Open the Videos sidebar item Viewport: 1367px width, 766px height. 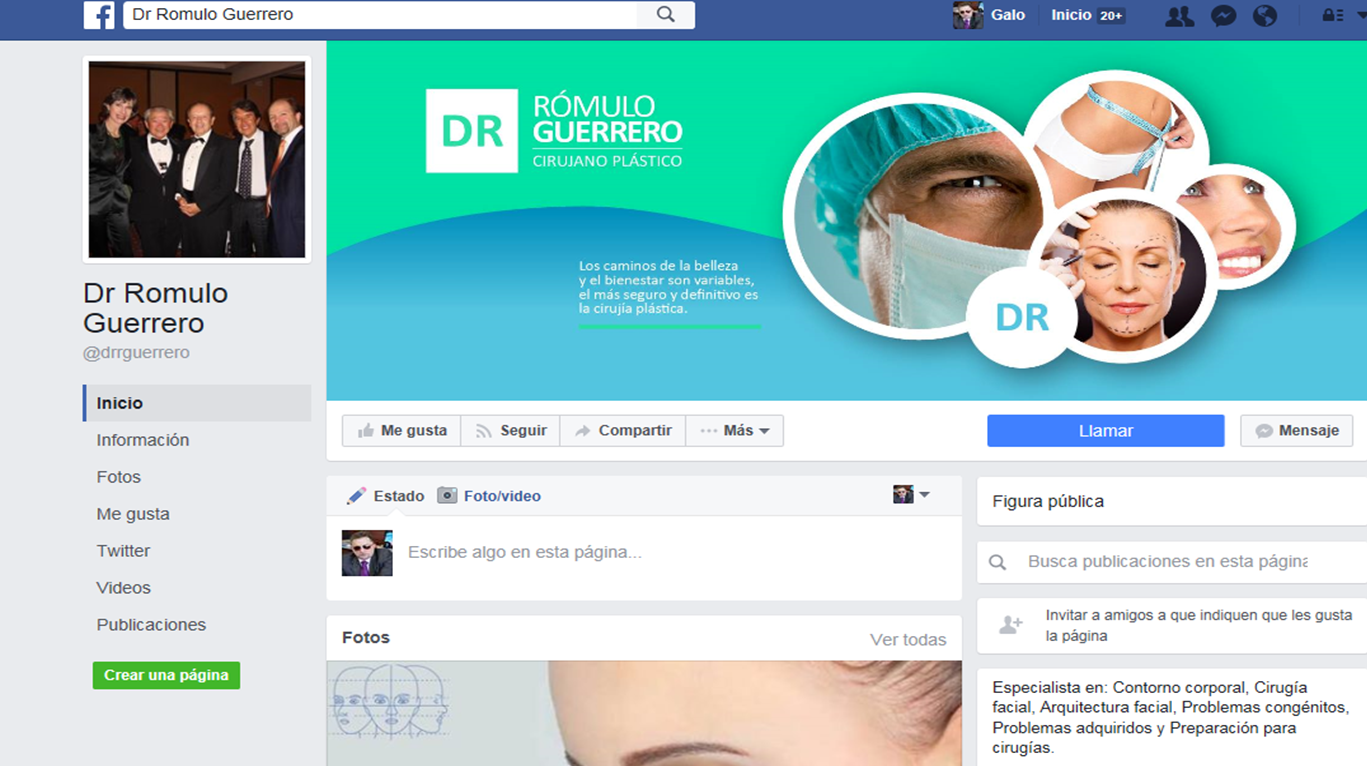(x=123, y=588)
